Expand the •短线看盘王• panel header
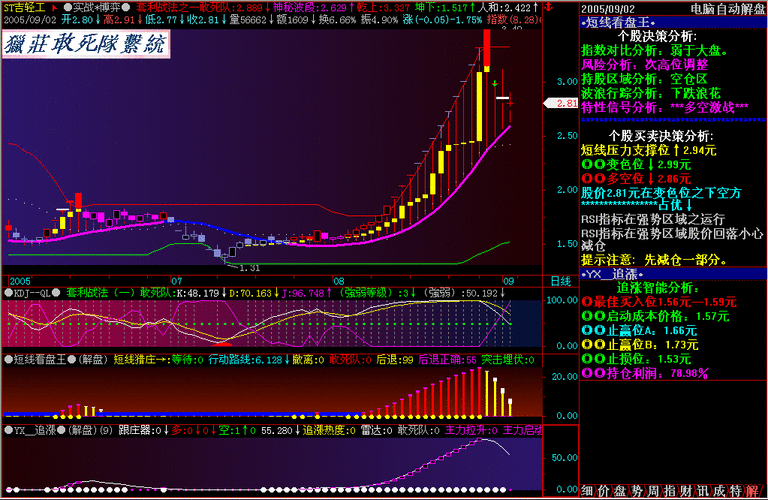The width and height of the screenshot is (768, 500). 618,22
